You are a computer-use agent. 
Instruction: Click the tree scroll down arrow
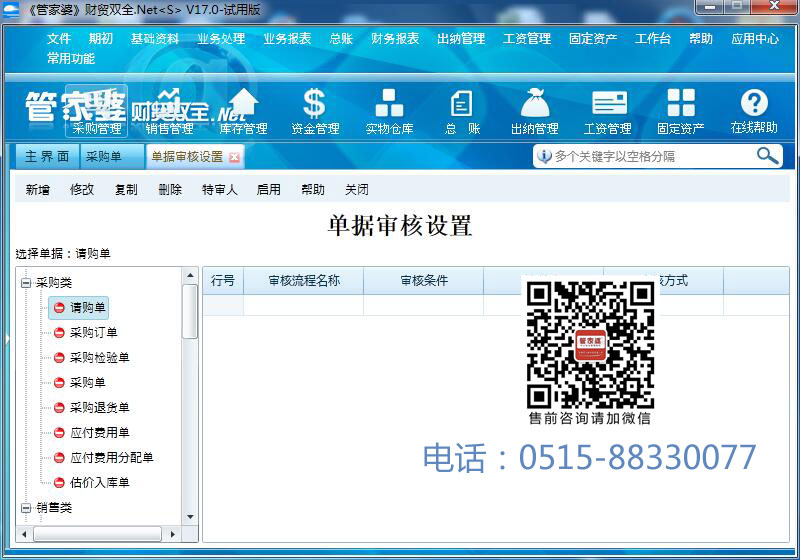tap(190, 517)
